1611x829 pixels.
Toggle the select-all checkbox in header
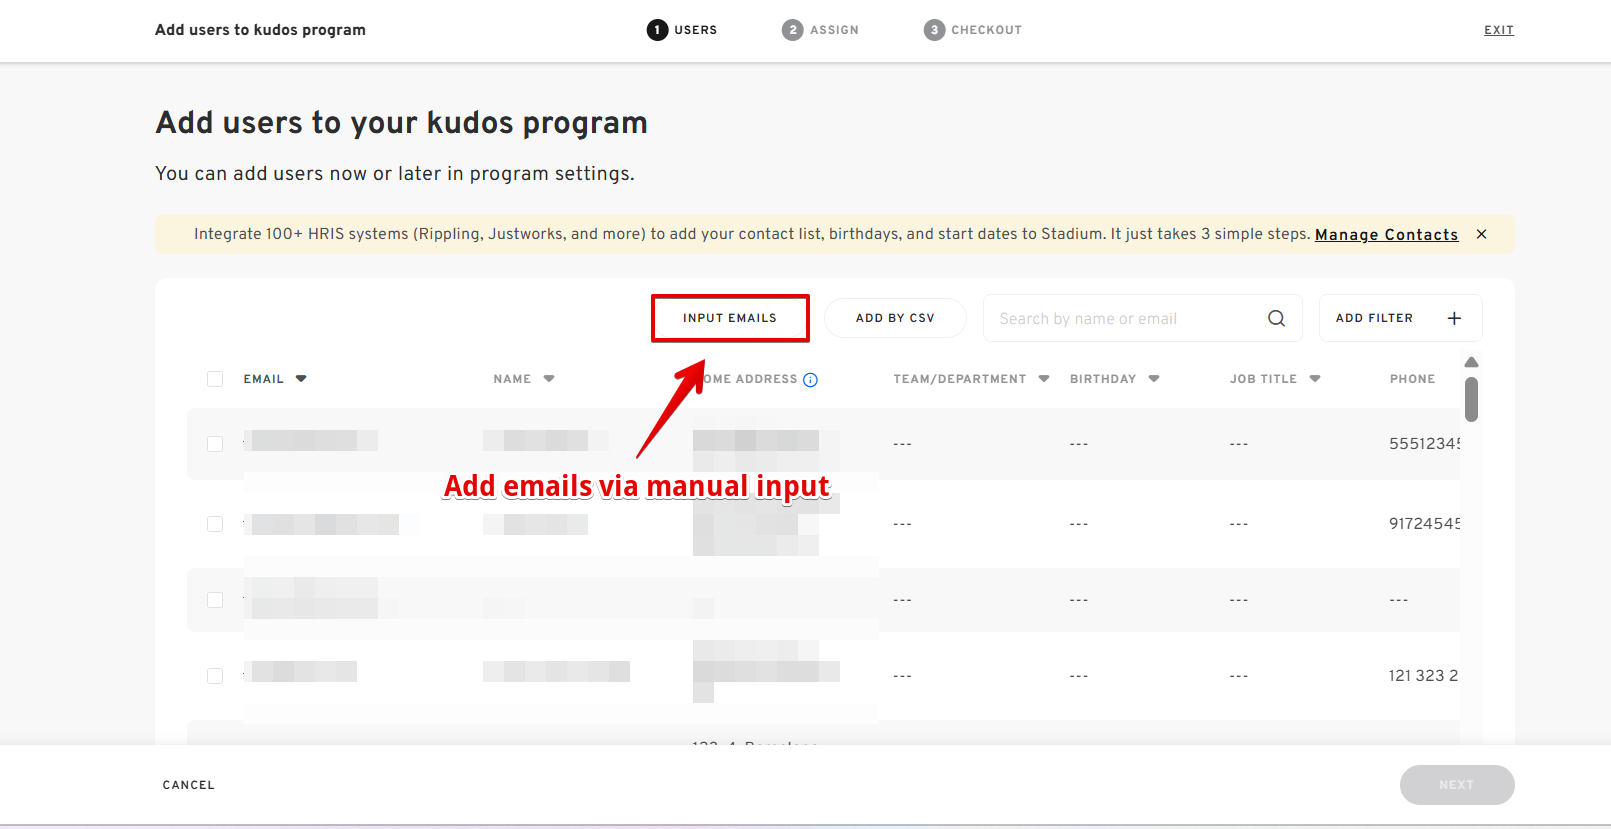(x=215, y=379)
